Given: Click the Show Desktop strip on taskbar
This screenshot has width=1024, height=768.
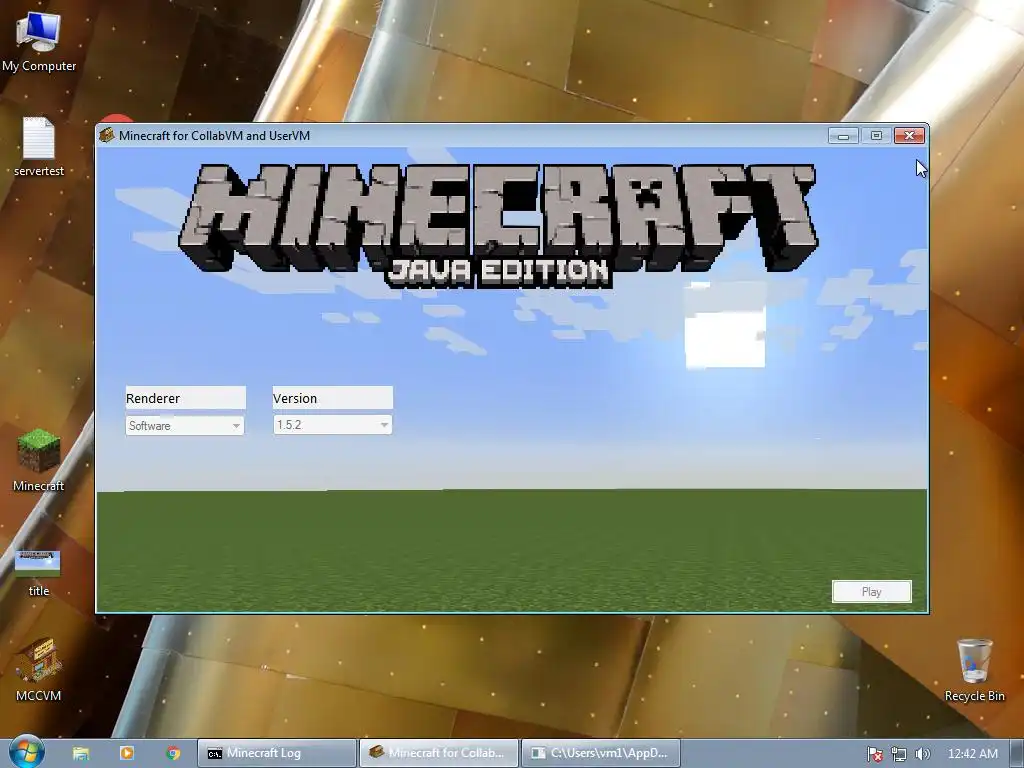Looking at the screenshot, I should tap(1017, 753).
